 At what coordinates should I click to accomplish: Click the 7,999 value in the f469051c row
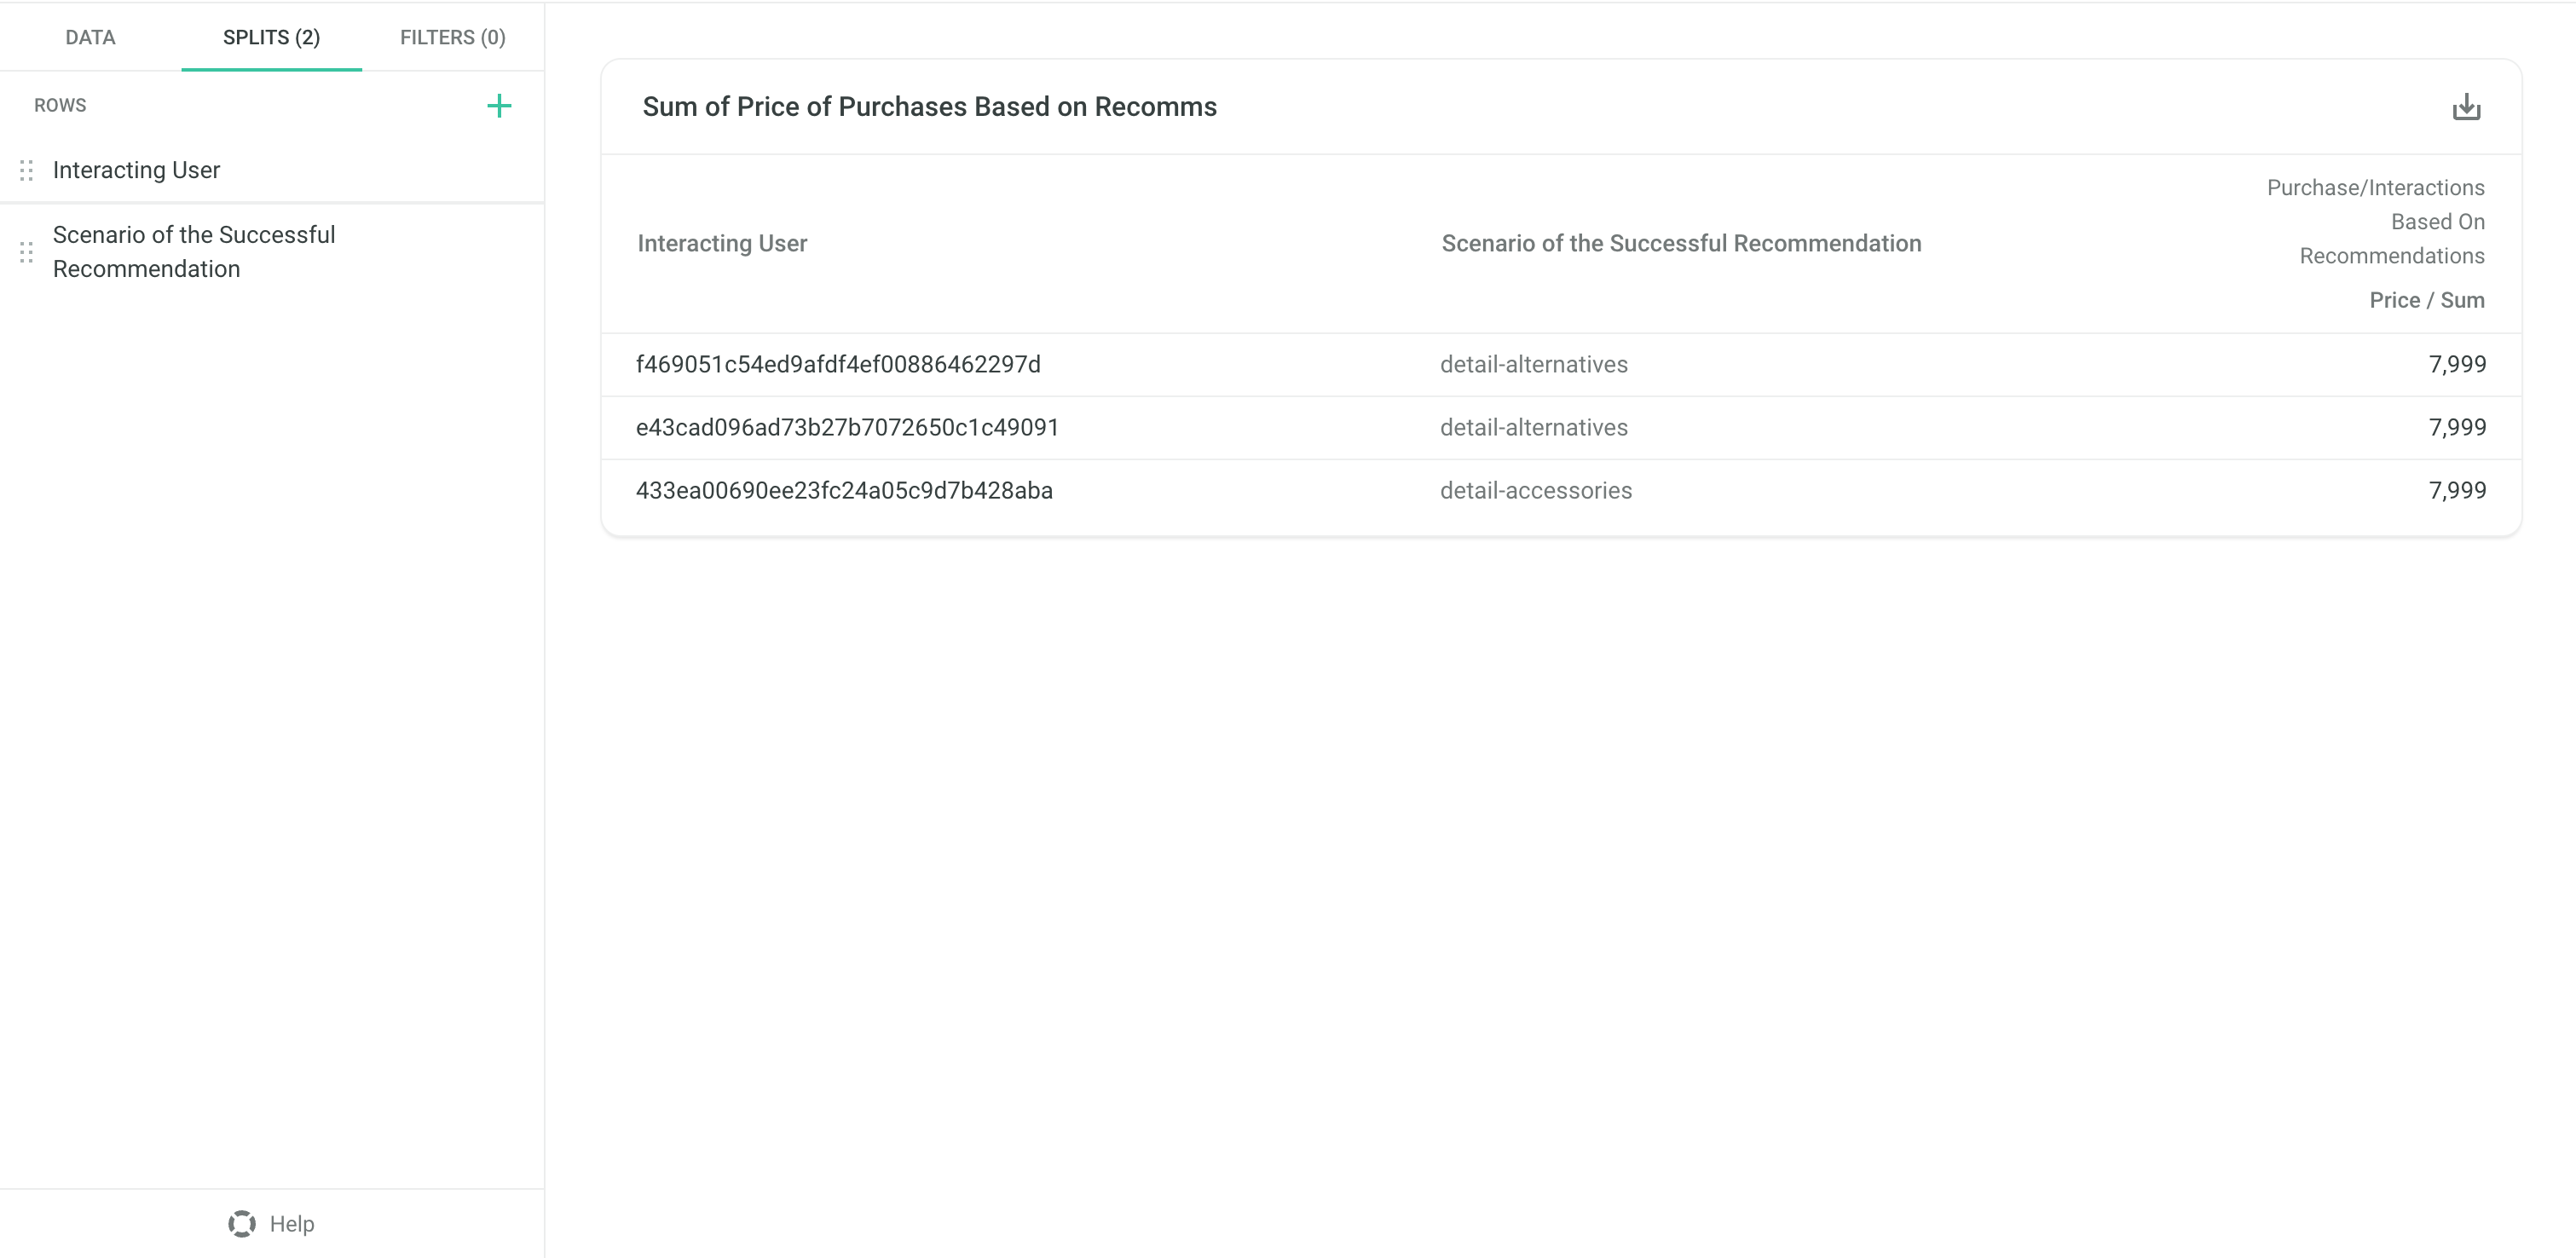[x=2457, y=364]
